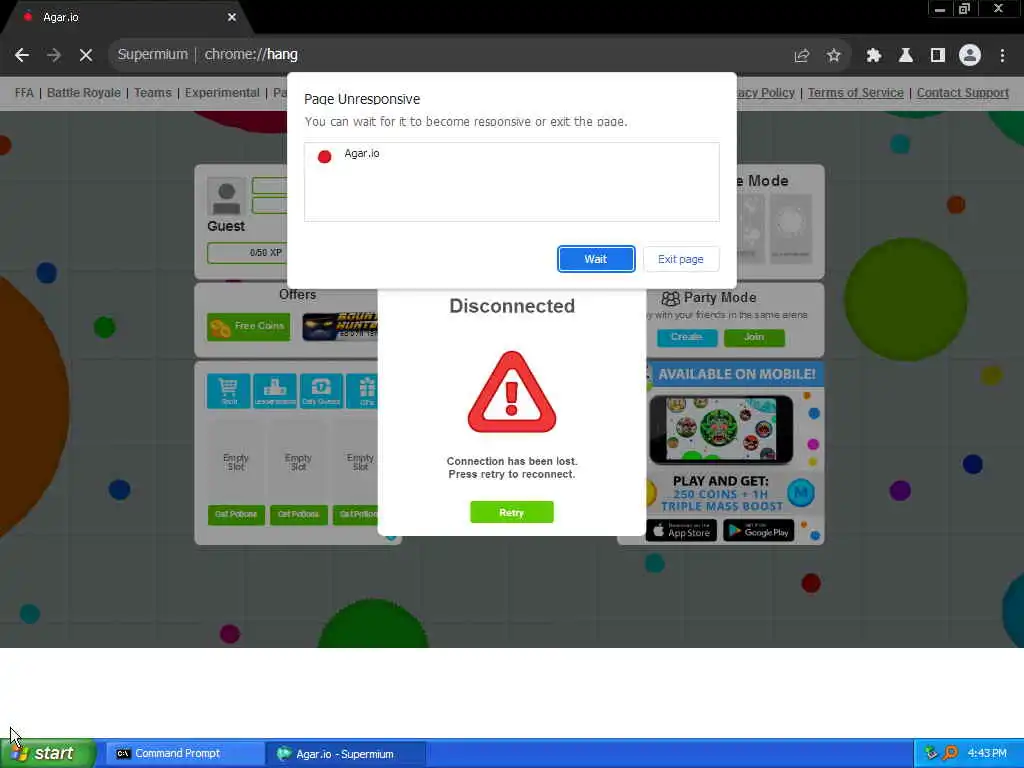Screen dimensions: 1024x768
Task: Click the Google Play download badge
Action: pos(759,530)
